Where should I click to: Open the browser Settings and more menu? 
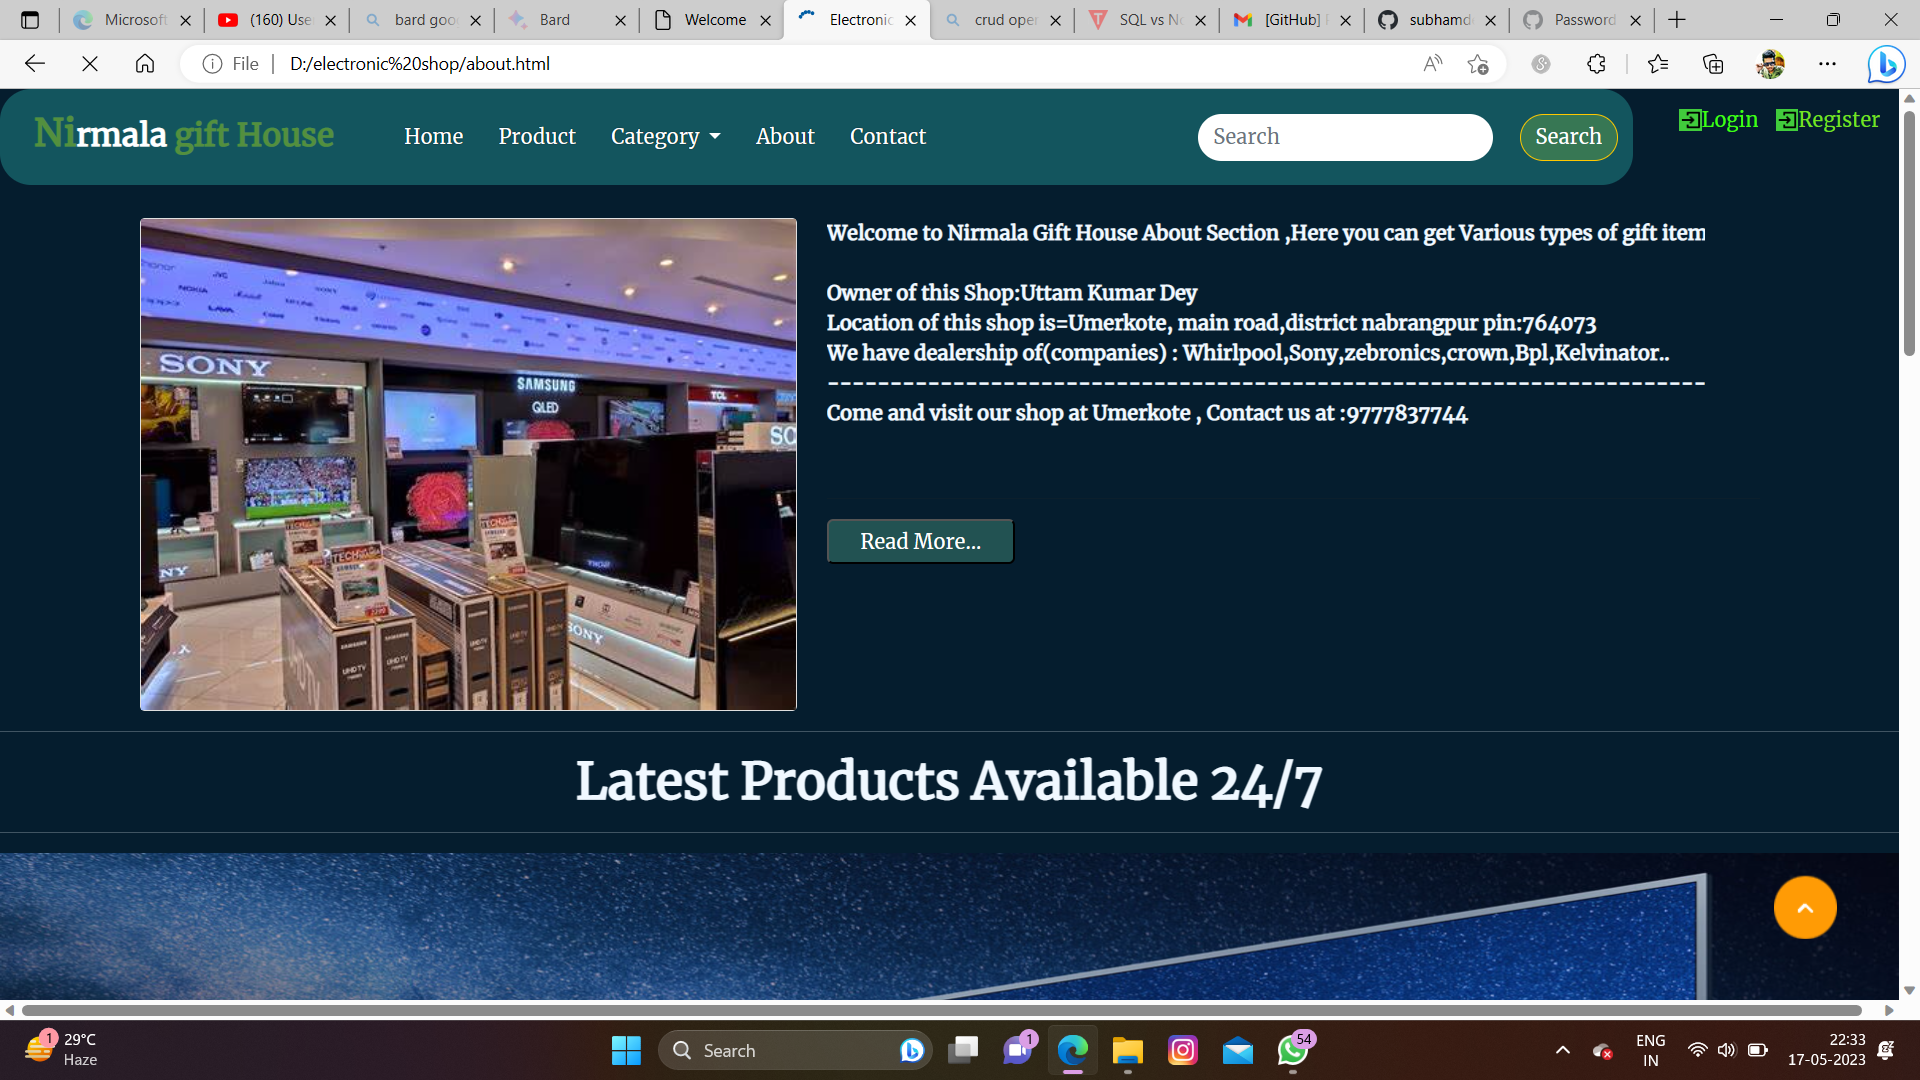(1829, 64)
